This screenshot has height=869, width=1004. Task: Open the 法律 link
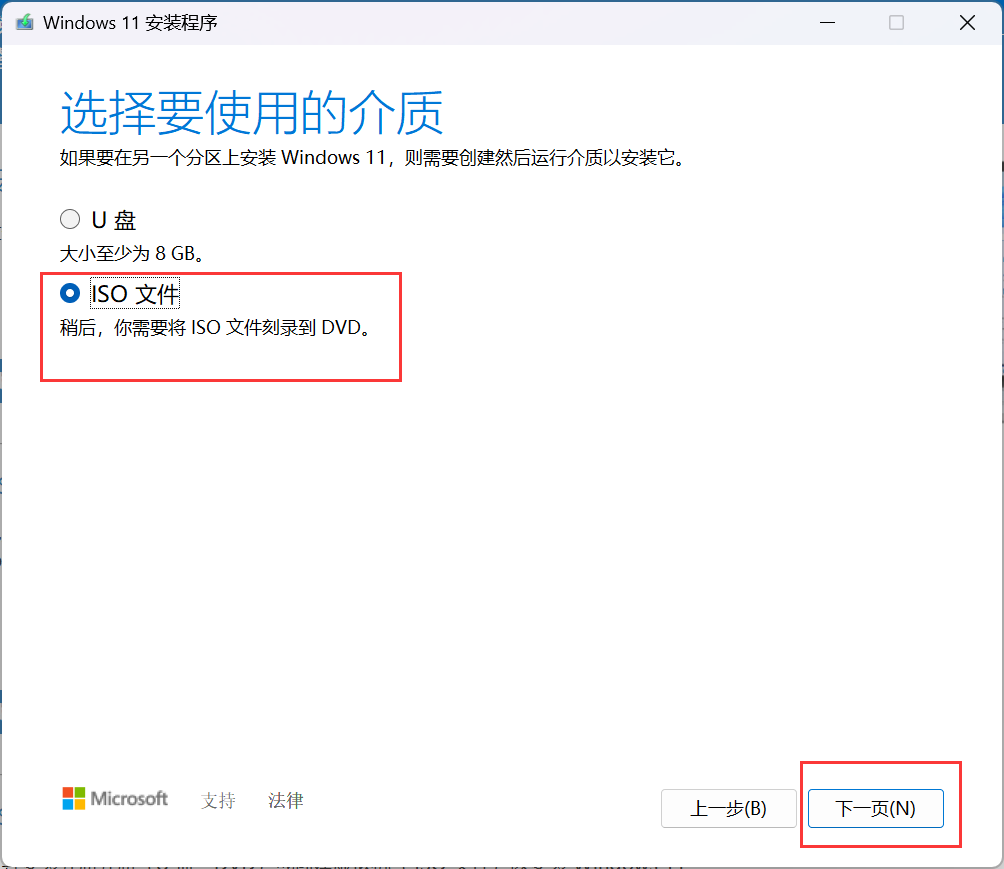pos(286,800)
